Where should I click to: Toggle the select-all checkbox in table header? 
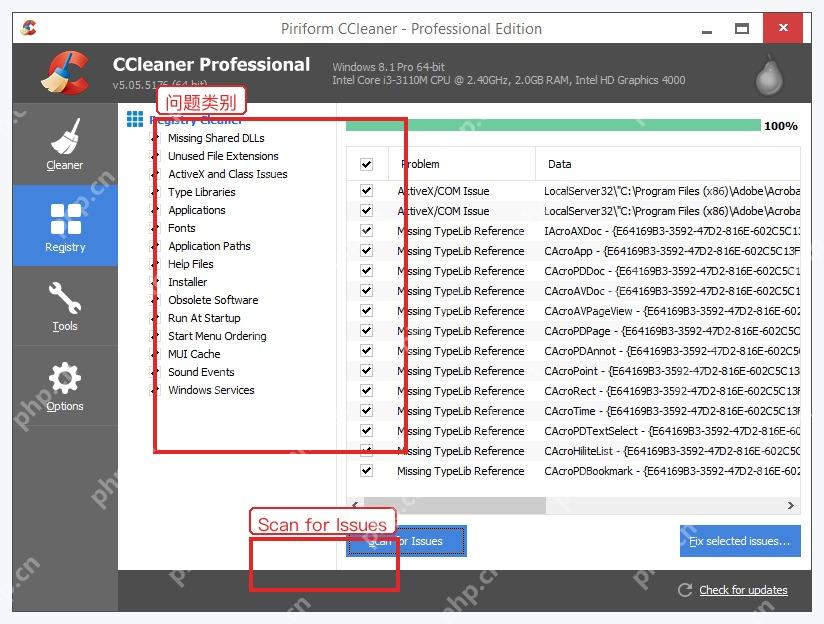point(366,164)
